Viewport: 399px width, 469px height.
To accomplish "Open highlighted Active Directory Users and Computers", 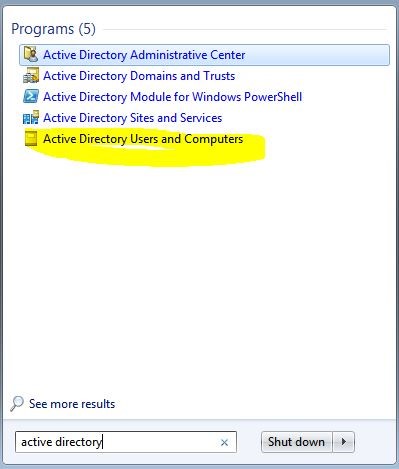I will [143, 139].
